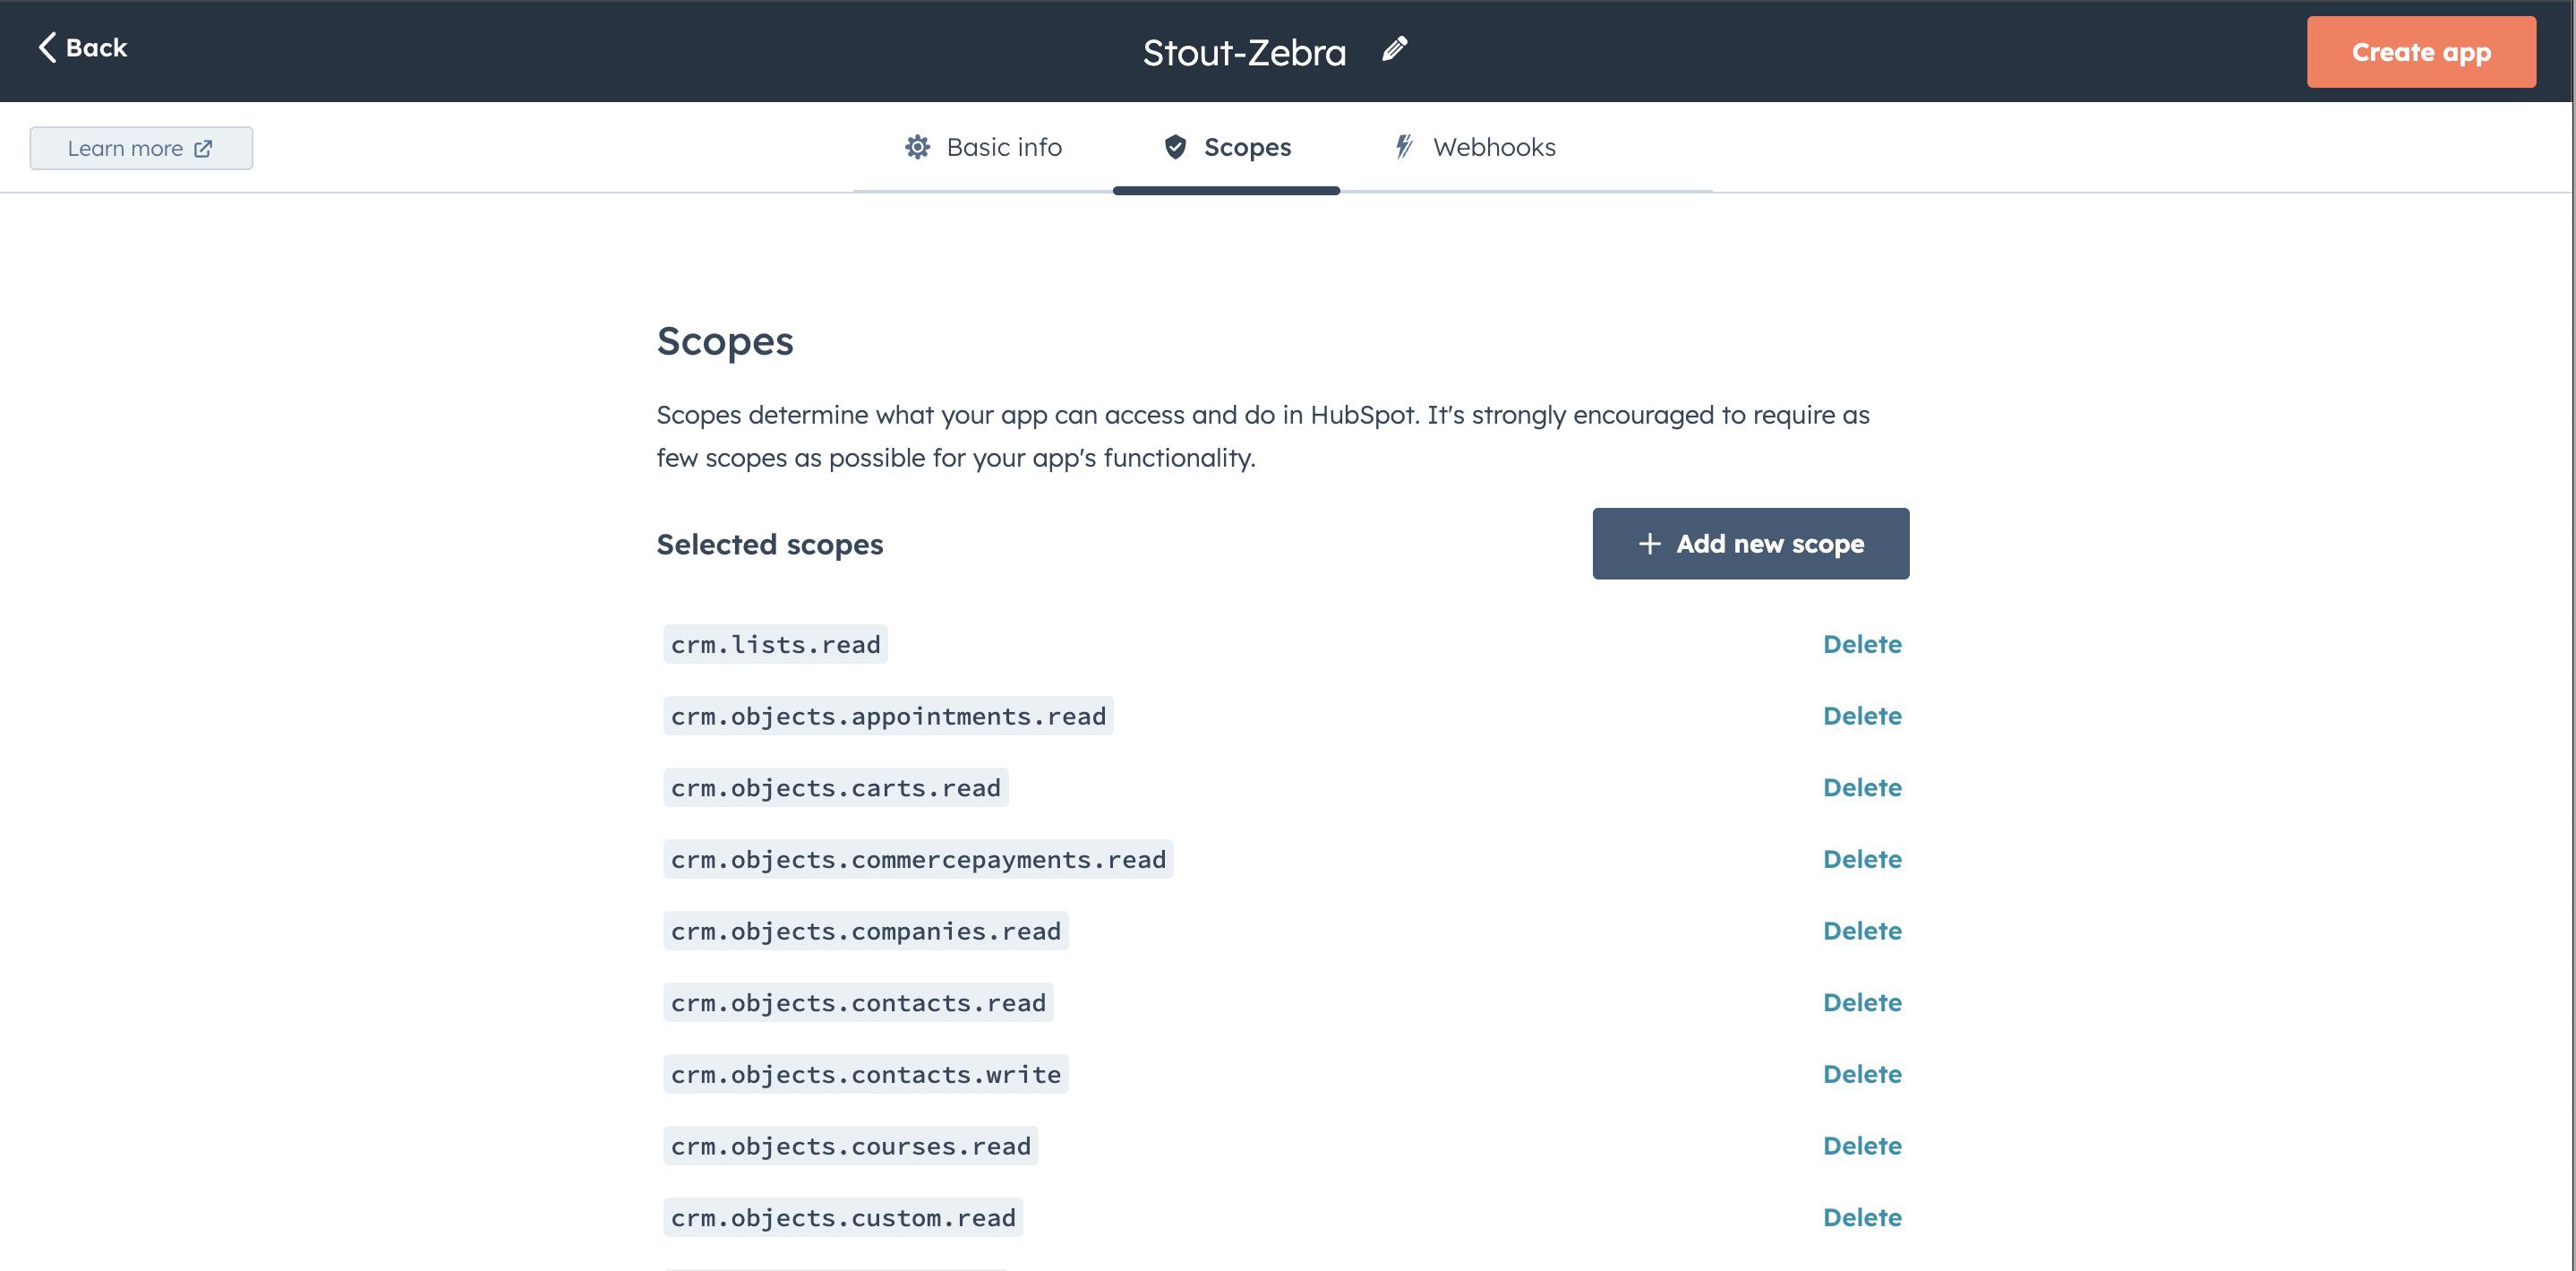Click the plus icon on Add new scope
Viewport: 2576px width, 1271px height.
click(x=1649, y=543)
